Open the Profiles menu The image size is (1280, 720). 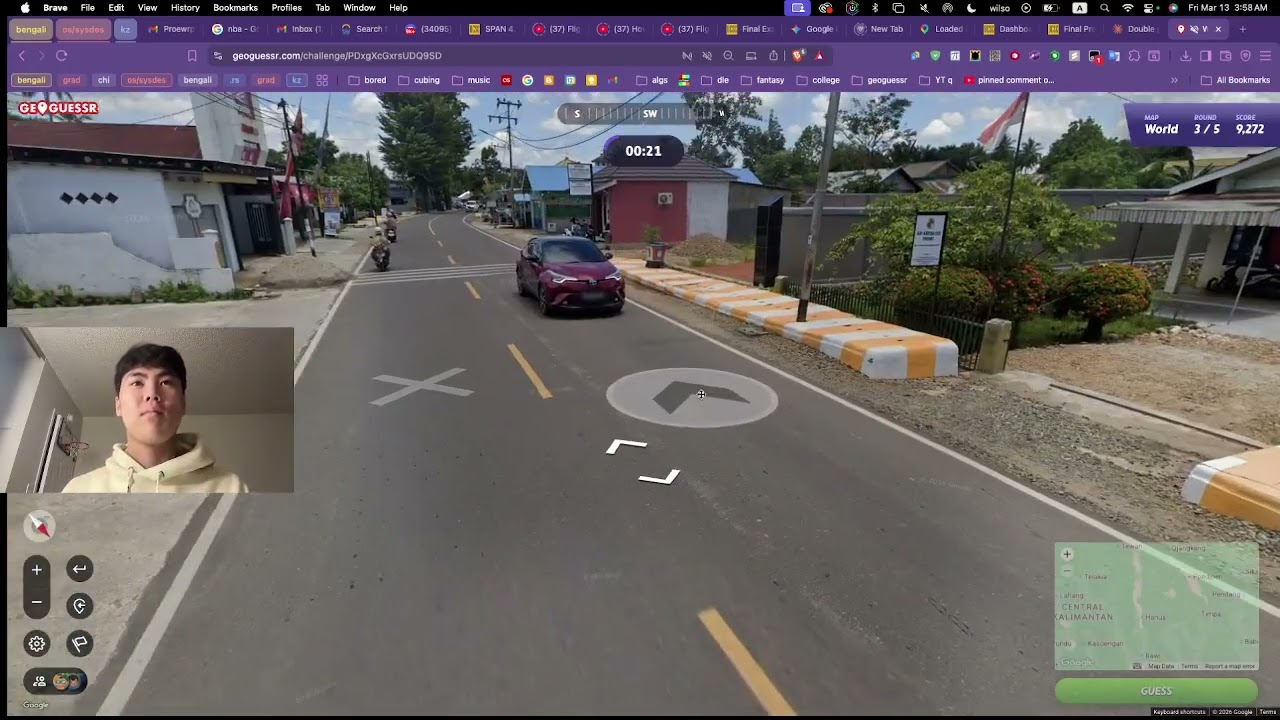tap(287, 7)
